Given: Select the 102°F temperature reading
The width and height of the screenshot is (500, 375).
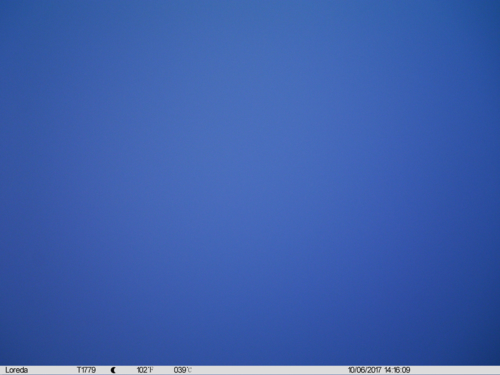Looking at the screenshot, I should pyautogui.click(x=145, y=370).
